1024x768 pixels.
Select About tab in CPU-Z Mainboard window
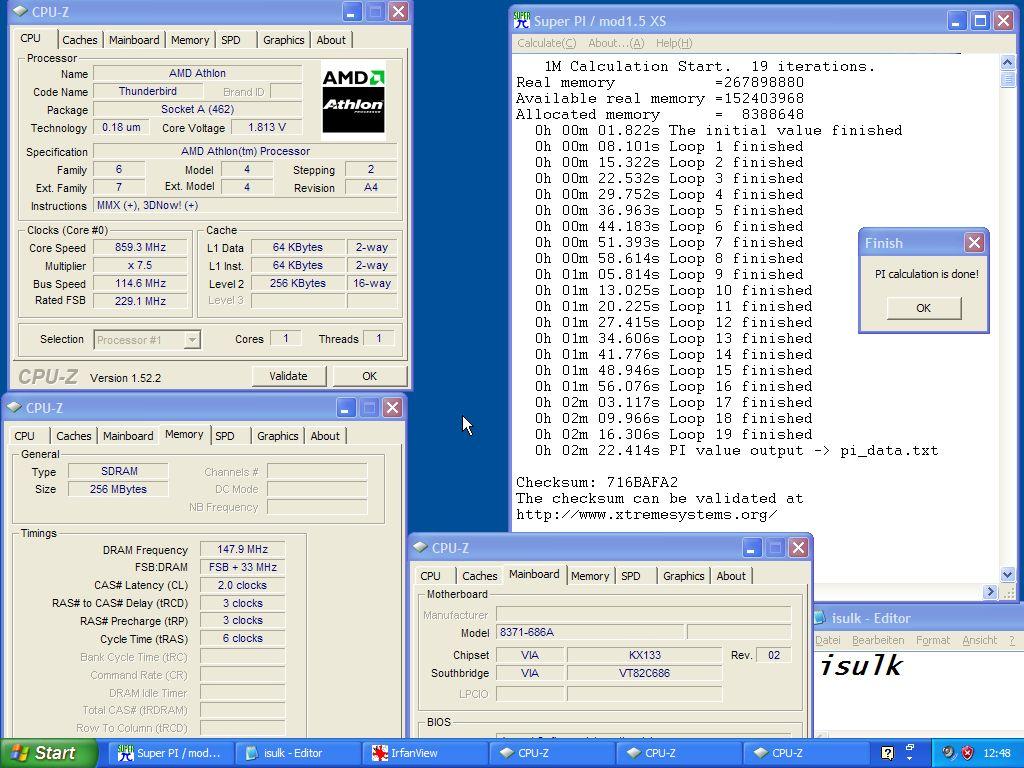[731, 575]
